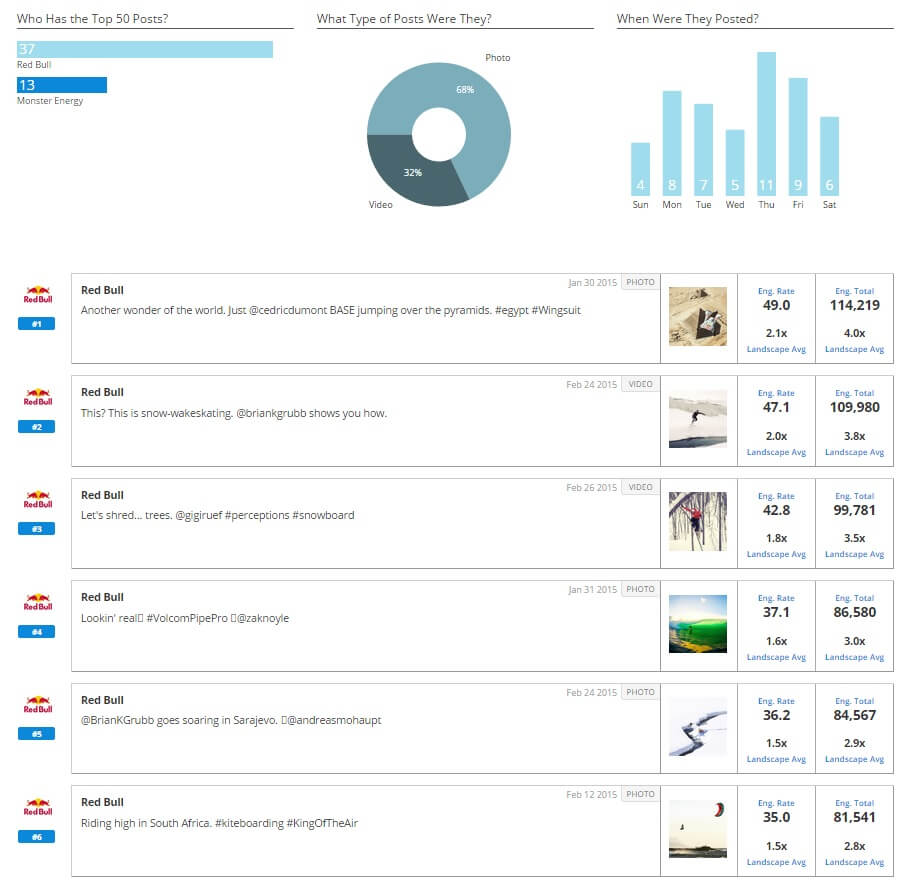Click the 'Who Has the Top 50 Posts?' heading

(93, 19)
